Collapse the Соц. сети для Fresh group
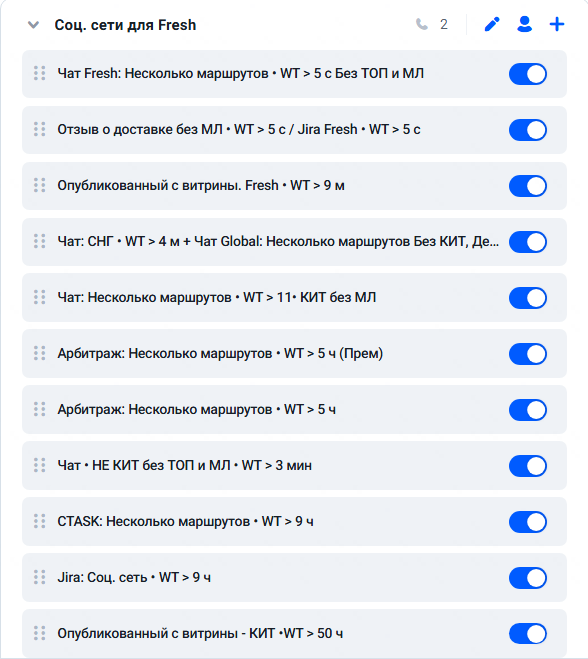Viewport: 588px width, 659px height. click(34, 25)
